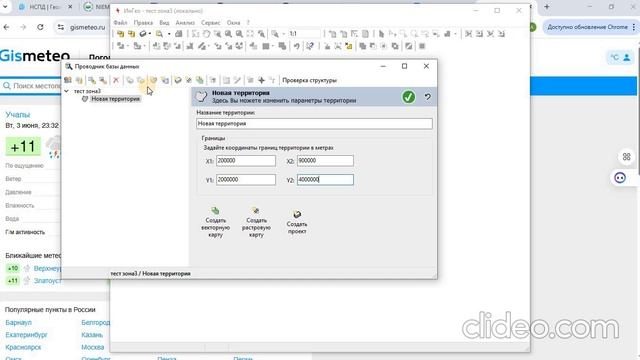The height and width of the screenshot is (360, 640).
Task: Select тест зона3 root tree item
Action: click(x=87, y=91)
